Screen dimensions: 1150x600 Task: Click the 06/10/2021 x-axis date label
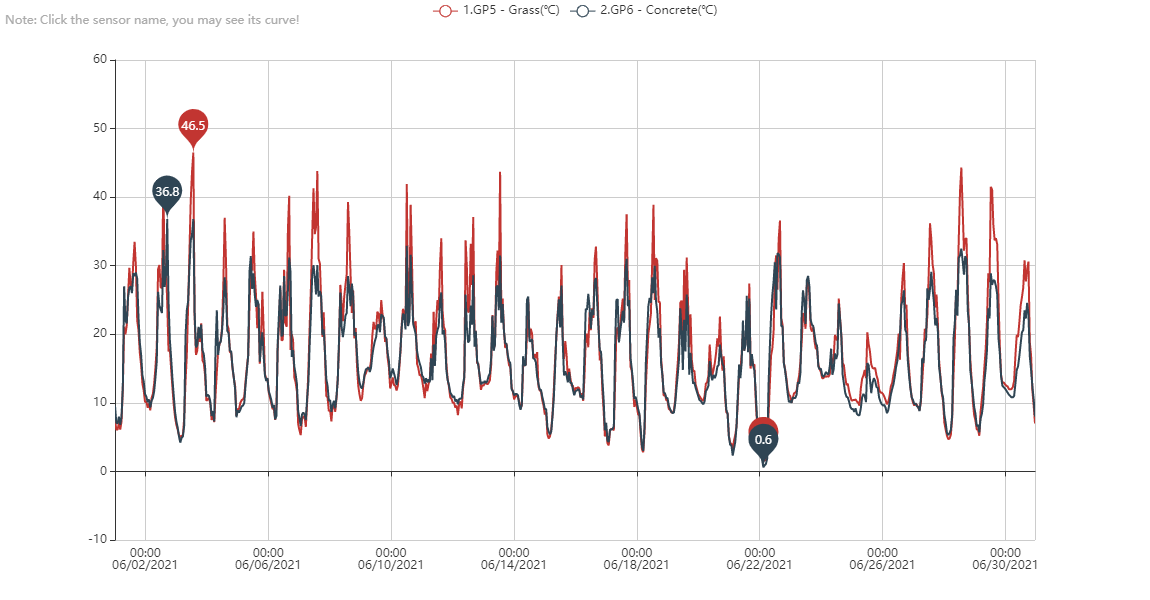tap(391, 565)
